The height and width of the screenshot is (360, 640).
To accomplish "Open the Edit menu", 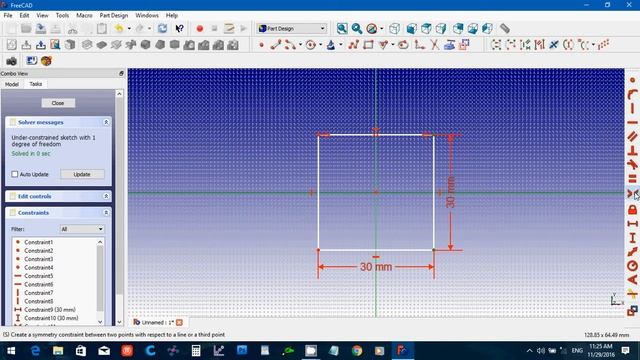I will 24,15.
